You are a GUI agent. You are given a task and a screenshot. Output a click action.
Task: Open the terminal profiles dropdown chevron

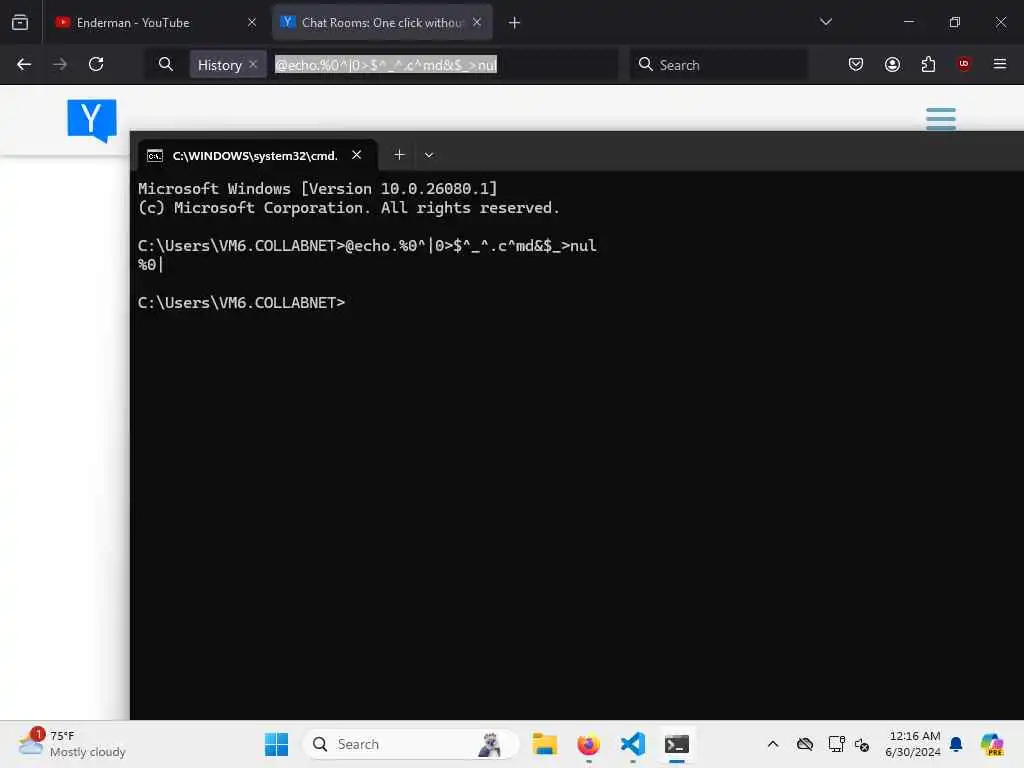pyautogui.click(x=428, y=155)
